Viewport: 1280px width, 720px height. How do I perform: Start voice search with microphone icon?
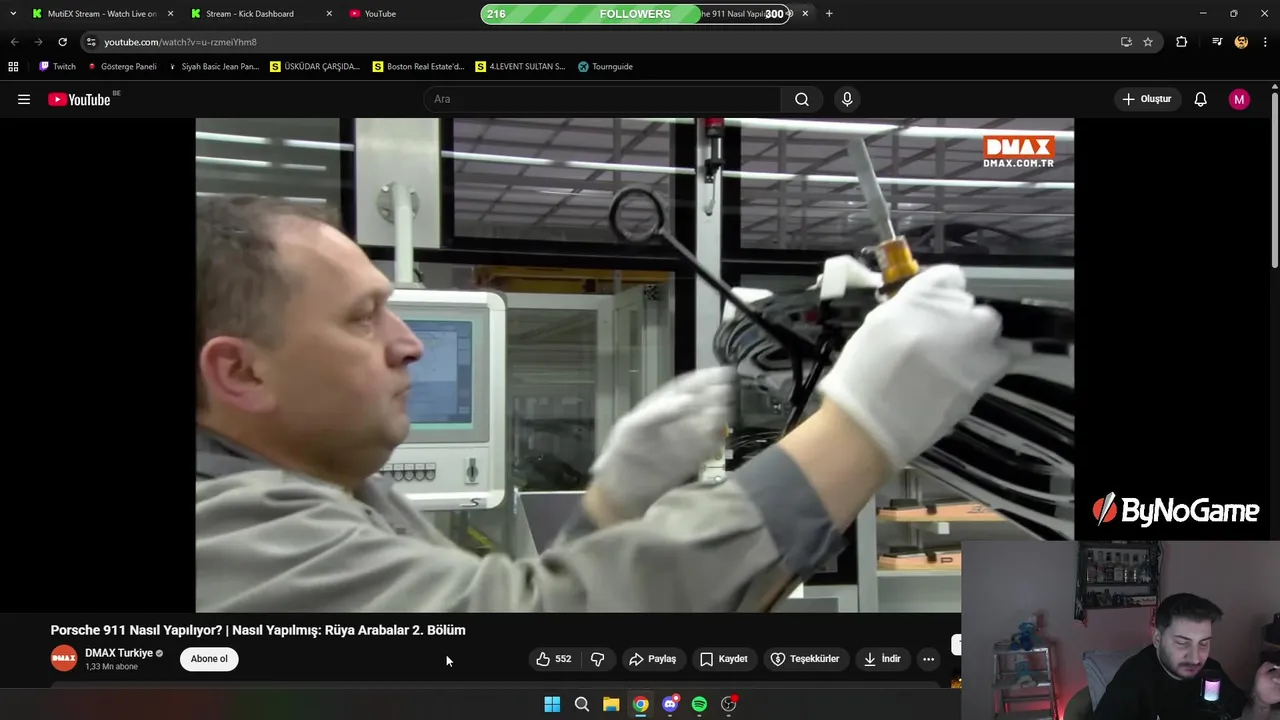(847, 99)
